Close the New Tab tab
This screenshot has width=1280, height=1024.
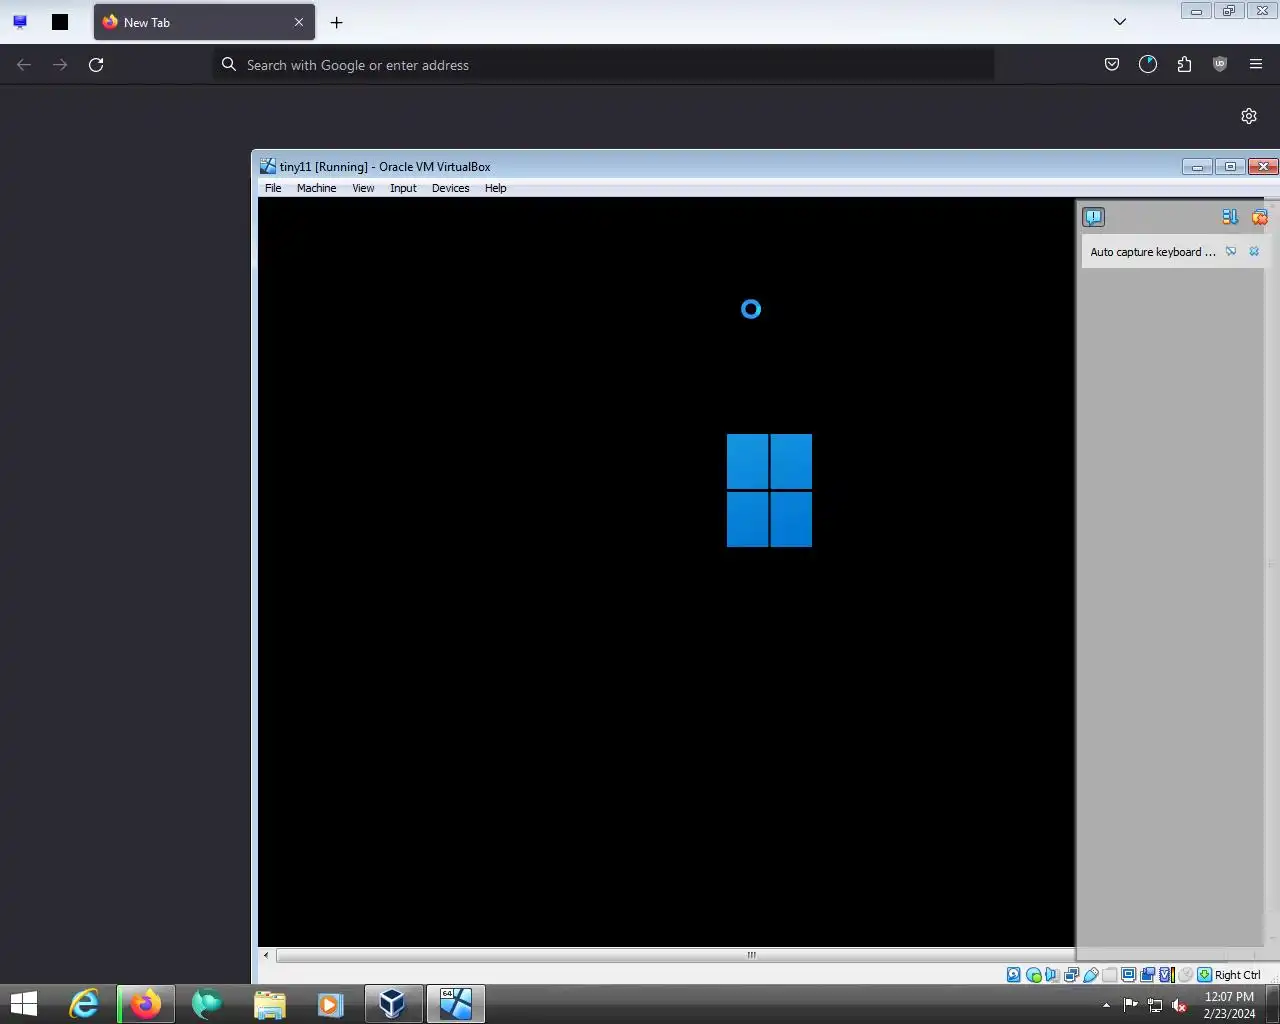[298, 22]
